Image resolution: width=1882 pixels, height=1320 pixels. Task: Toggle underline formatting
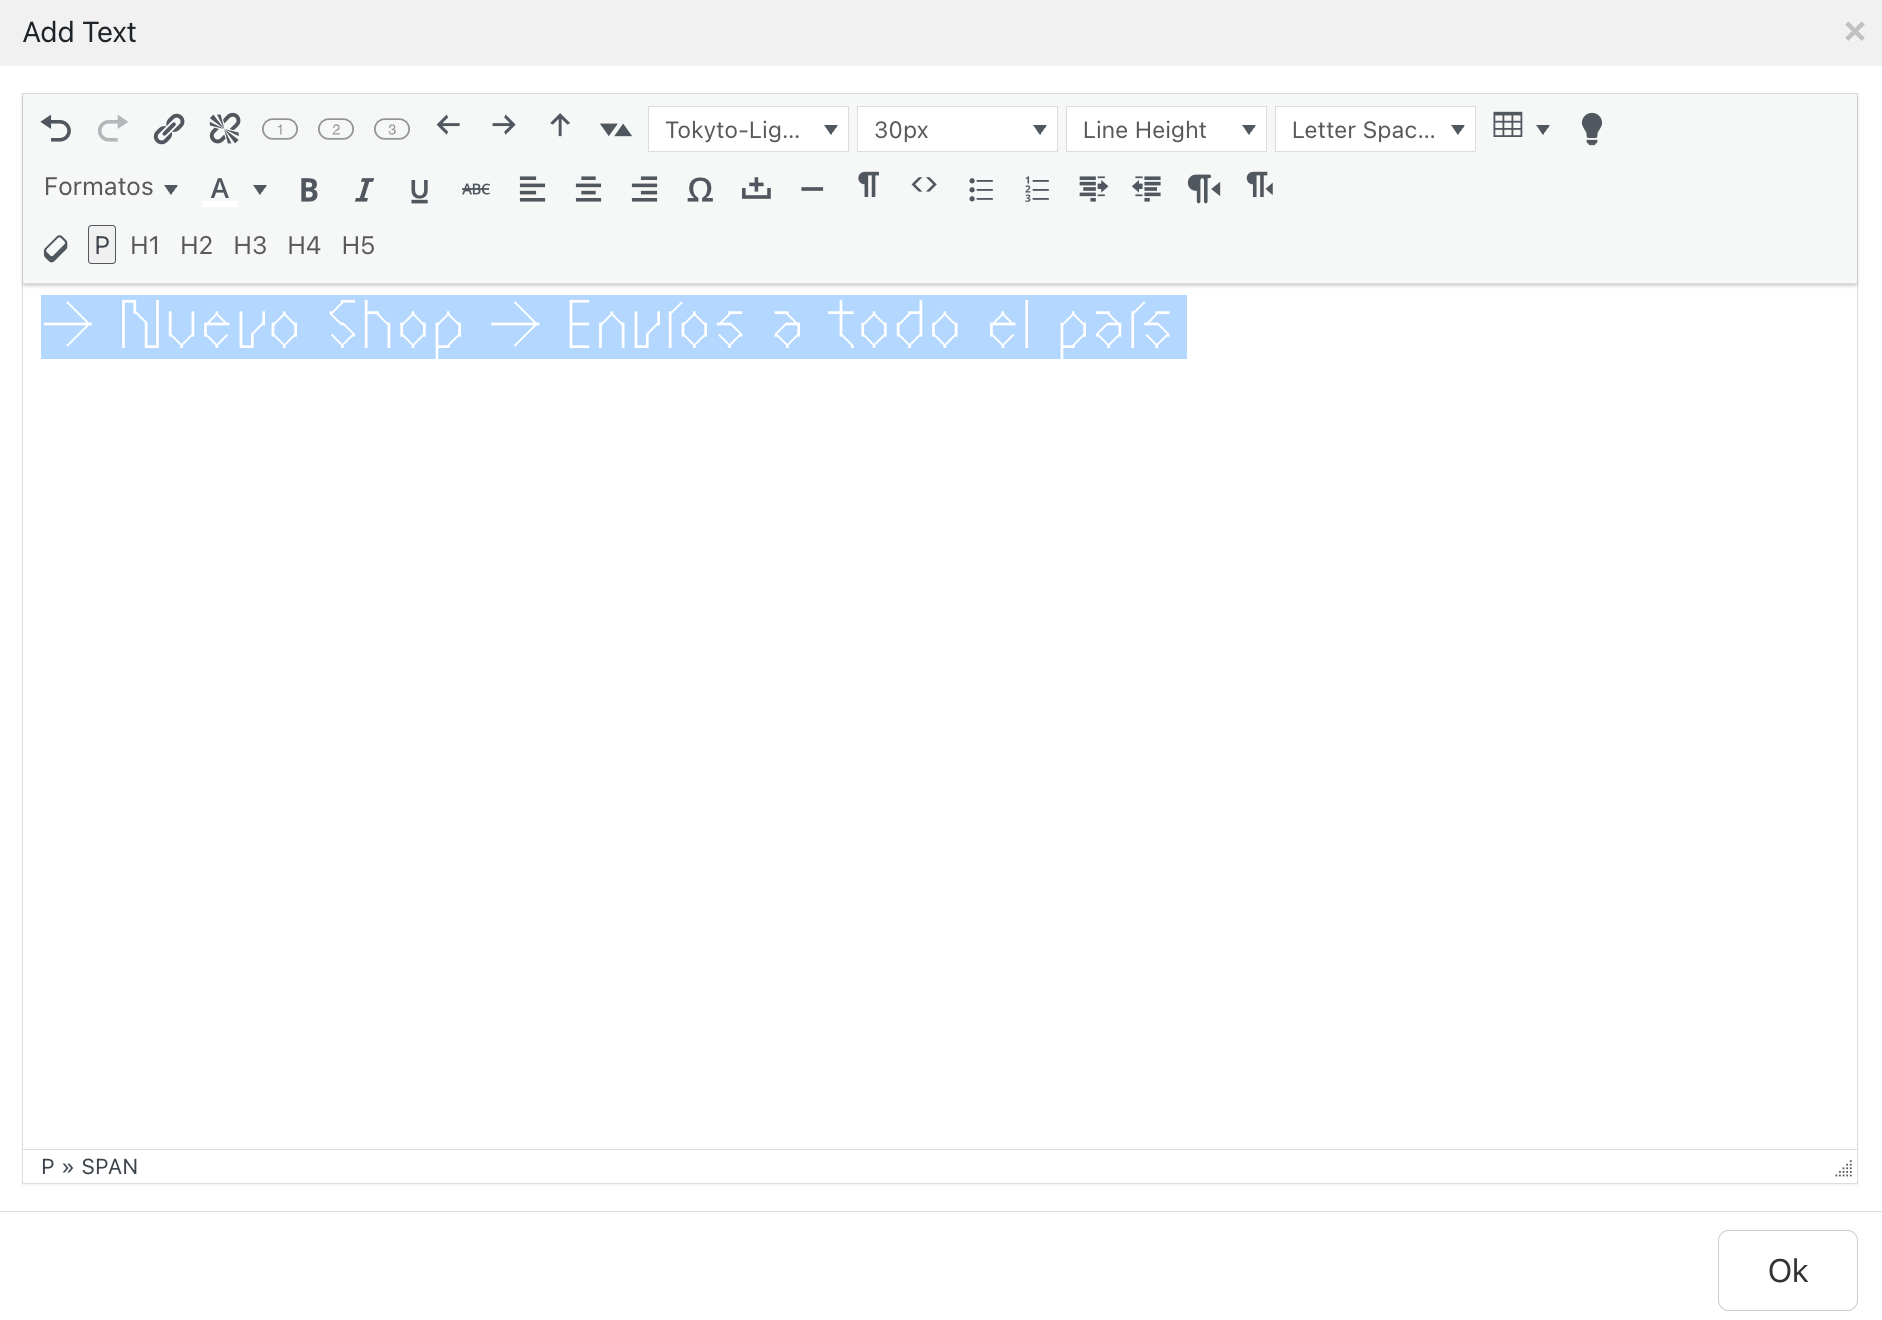(420, 189)
